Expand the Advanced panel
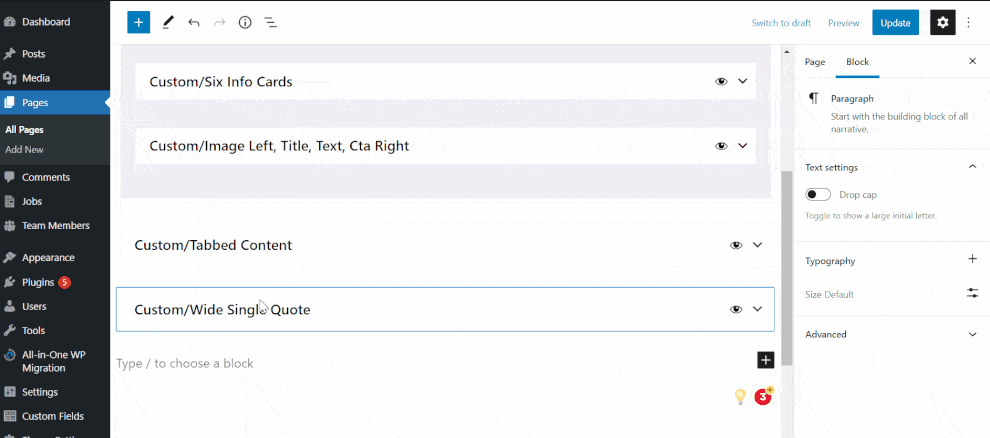 click(x=892, y=334)
